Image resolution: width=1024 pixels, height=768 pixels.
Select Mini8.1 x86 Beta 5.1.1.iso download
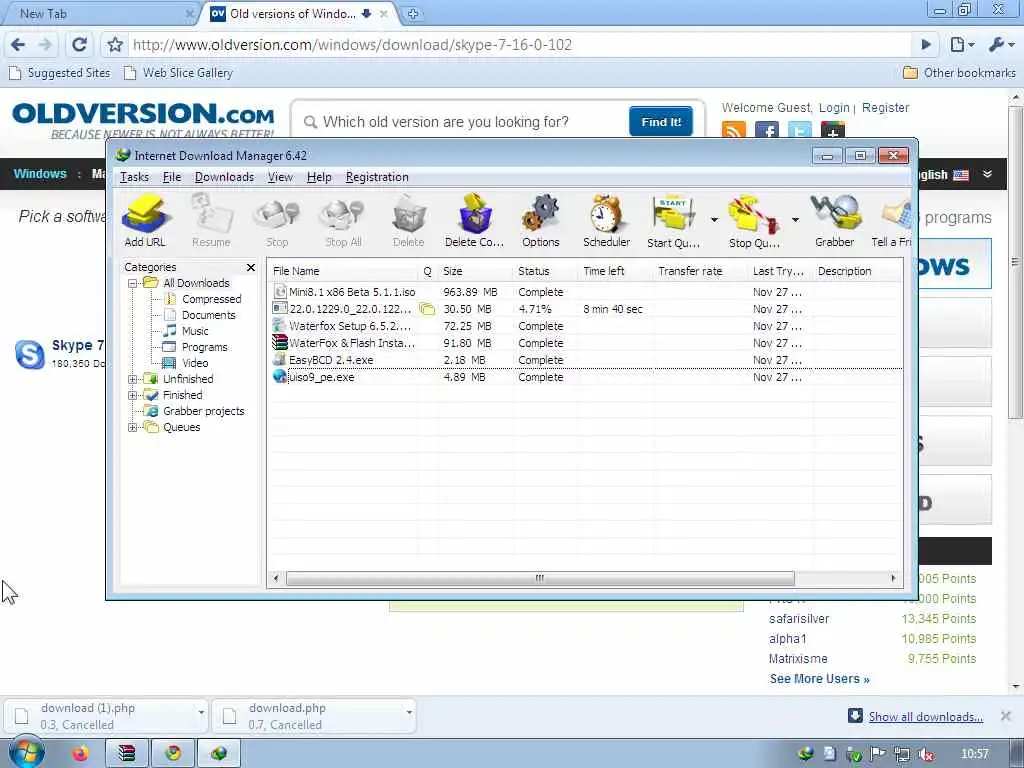click(584, 292)
